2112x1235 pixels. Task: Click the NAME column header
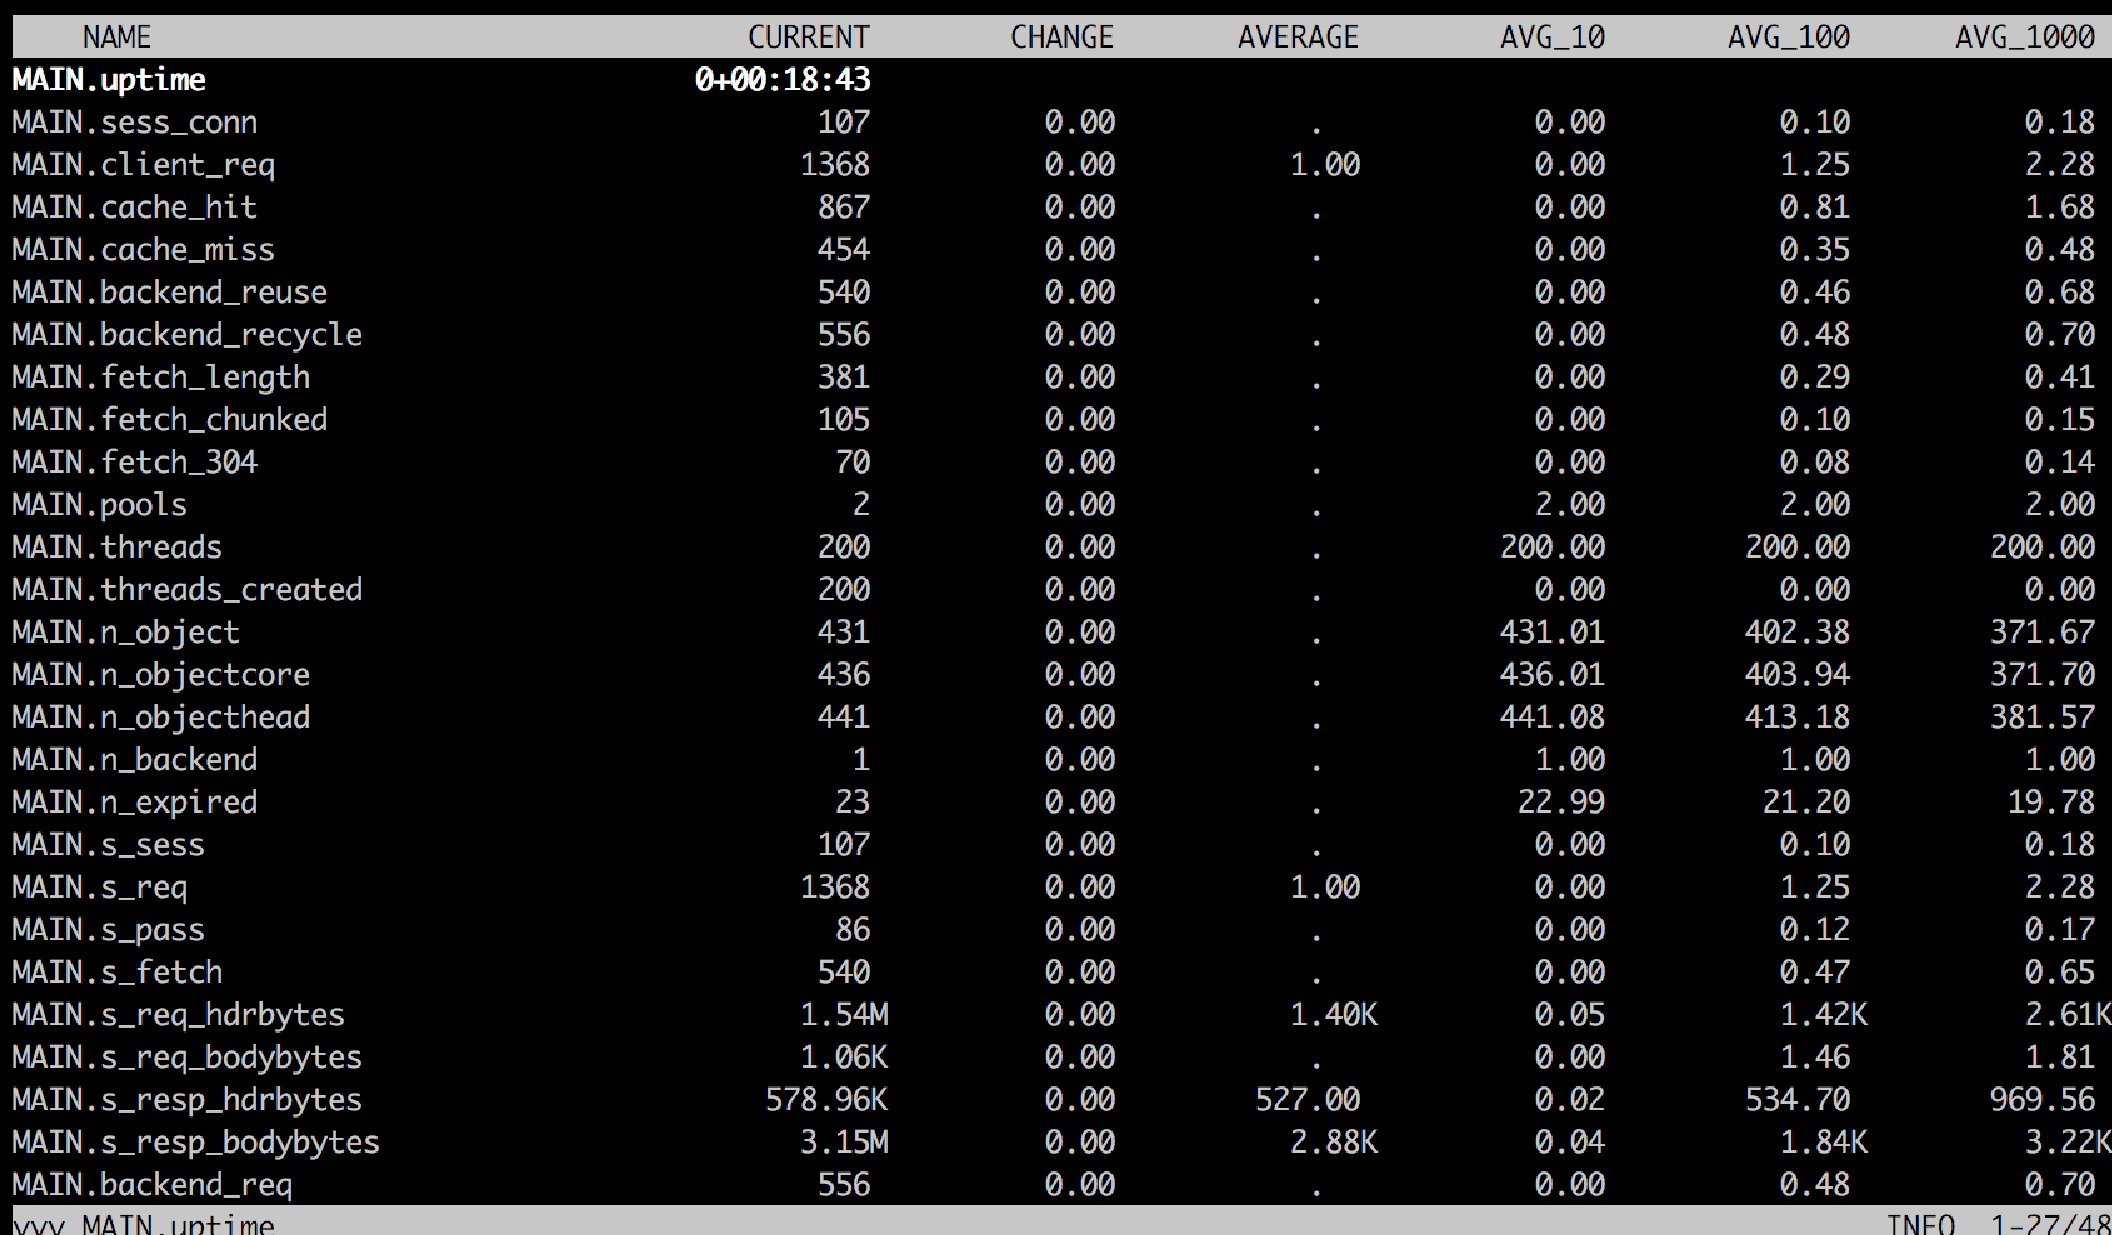tap(116, 37)
